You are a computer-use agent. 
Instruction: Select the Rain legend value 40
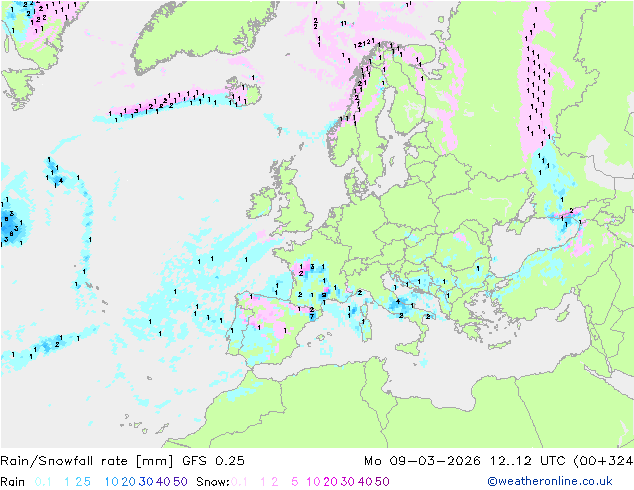tap(163, 482)
